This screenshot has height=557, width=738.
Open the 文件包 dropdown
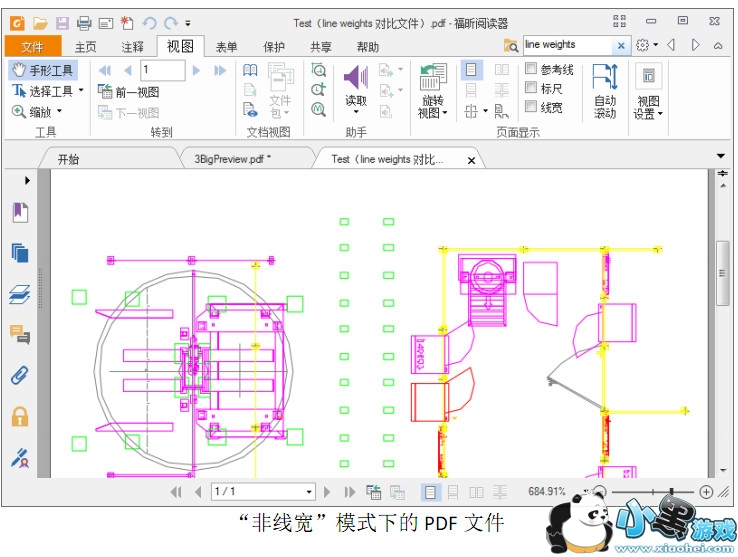280,91
